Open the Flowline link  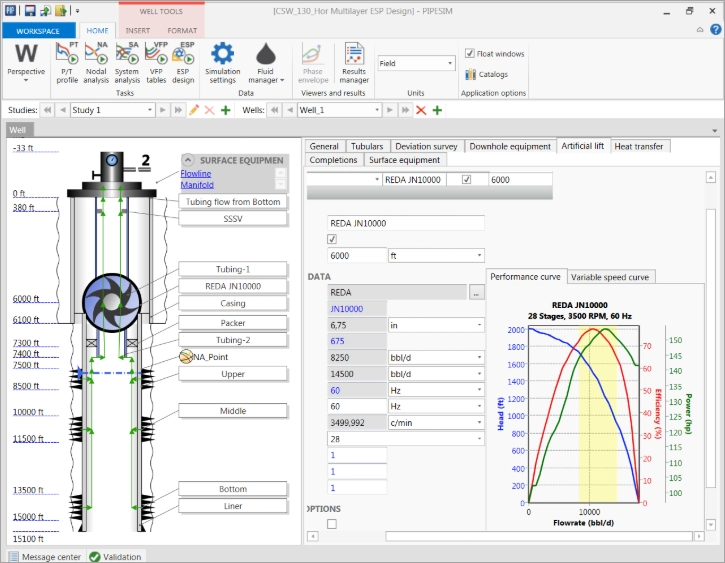[x=196, y=173]
